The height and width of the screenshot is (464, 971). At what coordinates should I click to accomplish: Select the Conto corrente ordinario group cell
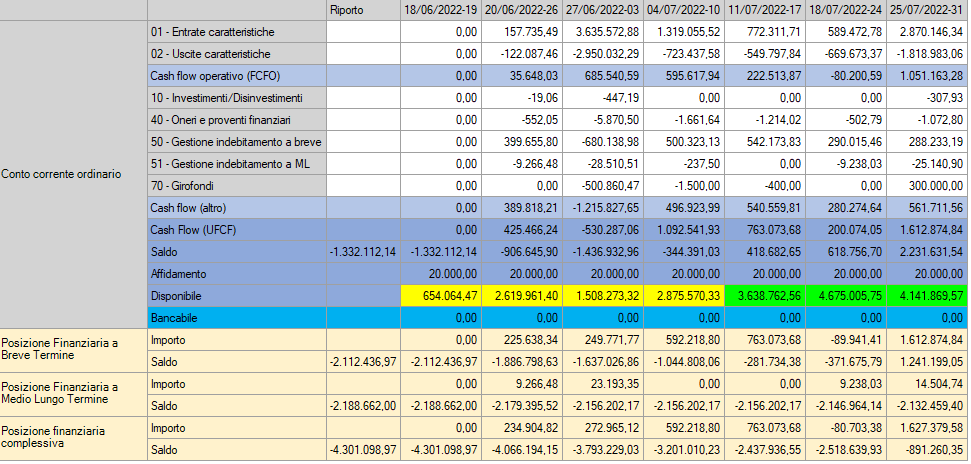pyautogui.click(x=73, y=174)
